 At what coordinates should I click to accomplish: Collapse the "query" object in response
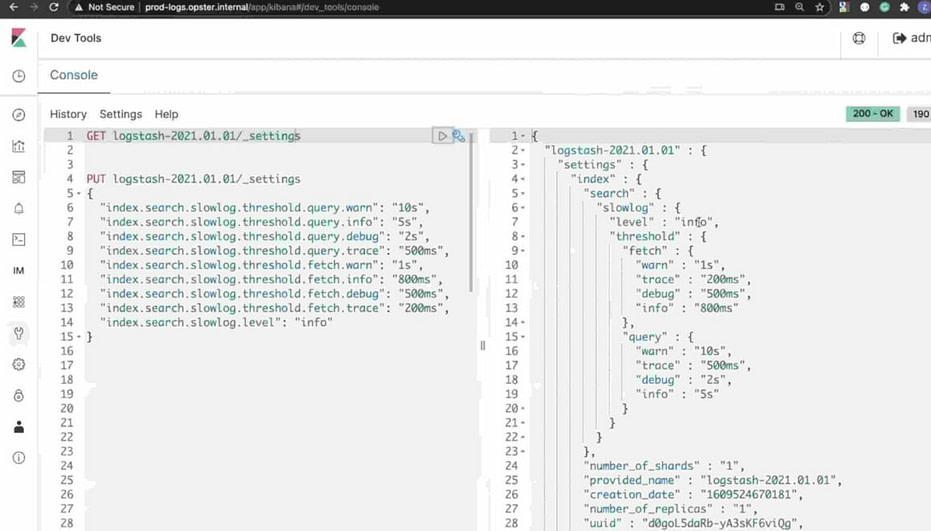[523, 337]
